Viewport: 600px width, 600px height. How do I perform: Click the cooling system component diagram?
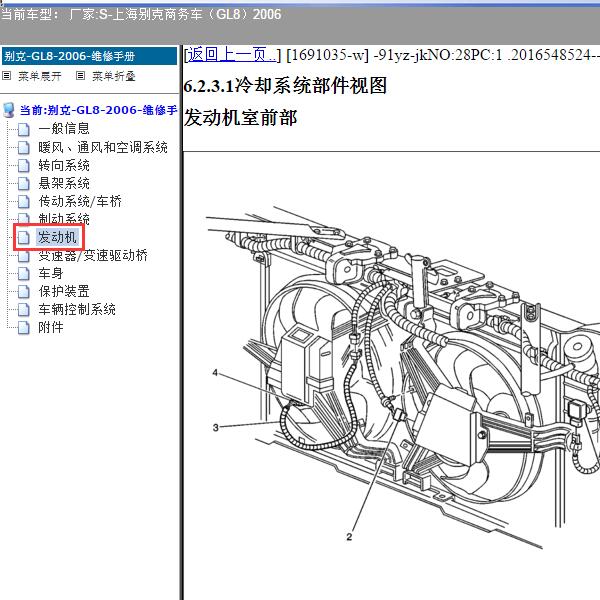(403, 377)
